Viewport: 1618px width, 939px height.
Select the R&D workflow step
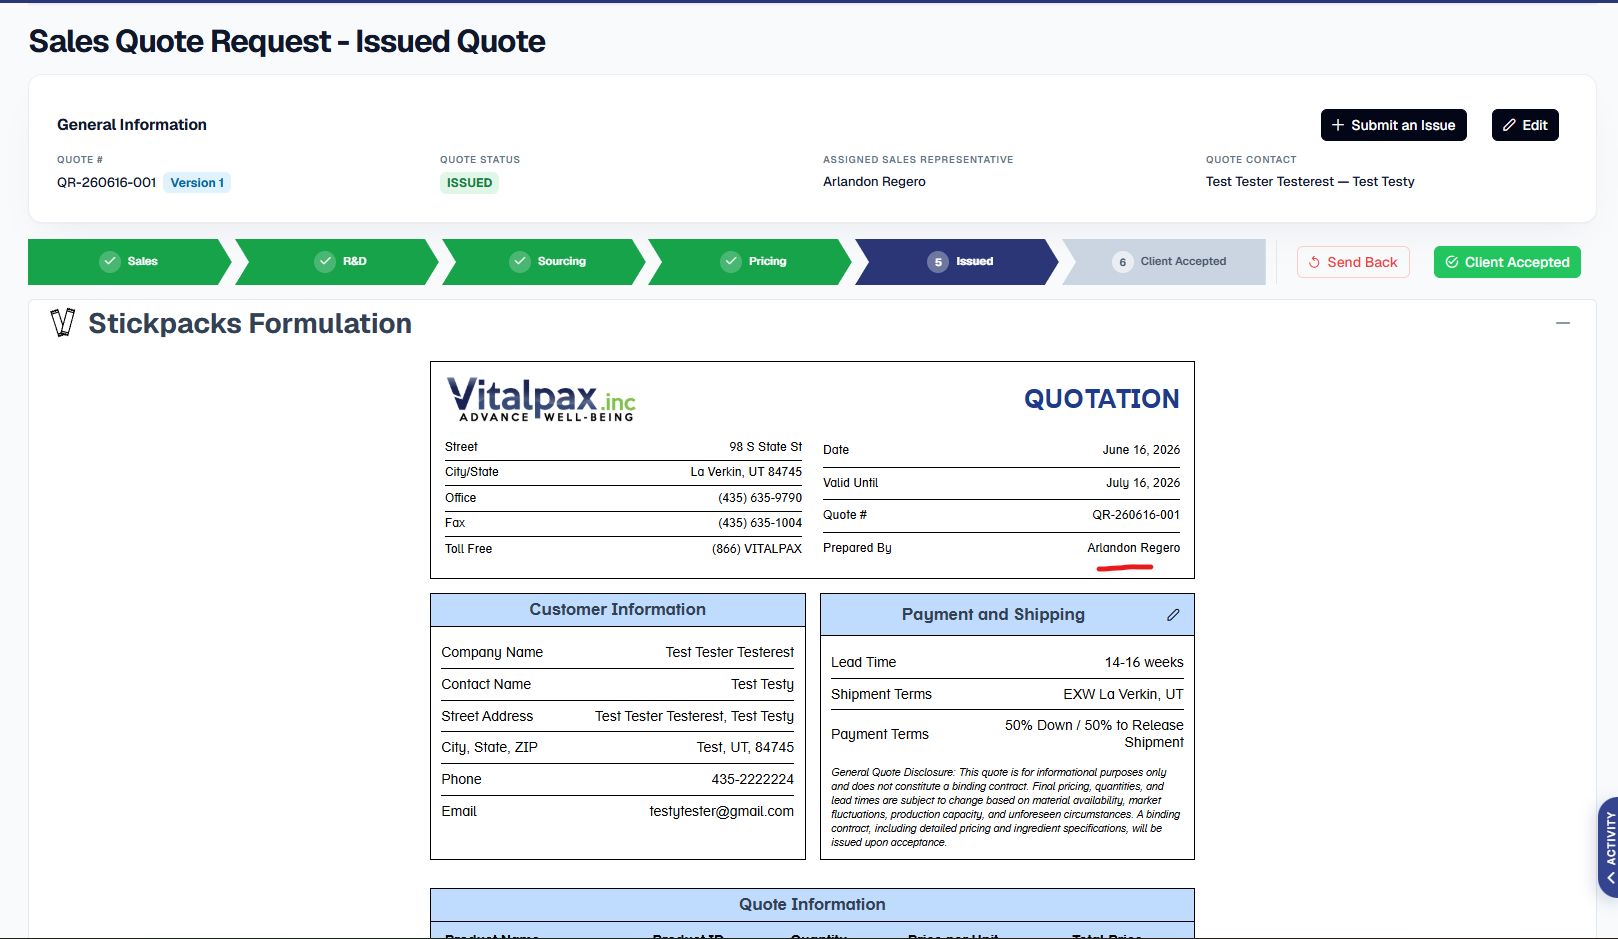tap(340, 262)
